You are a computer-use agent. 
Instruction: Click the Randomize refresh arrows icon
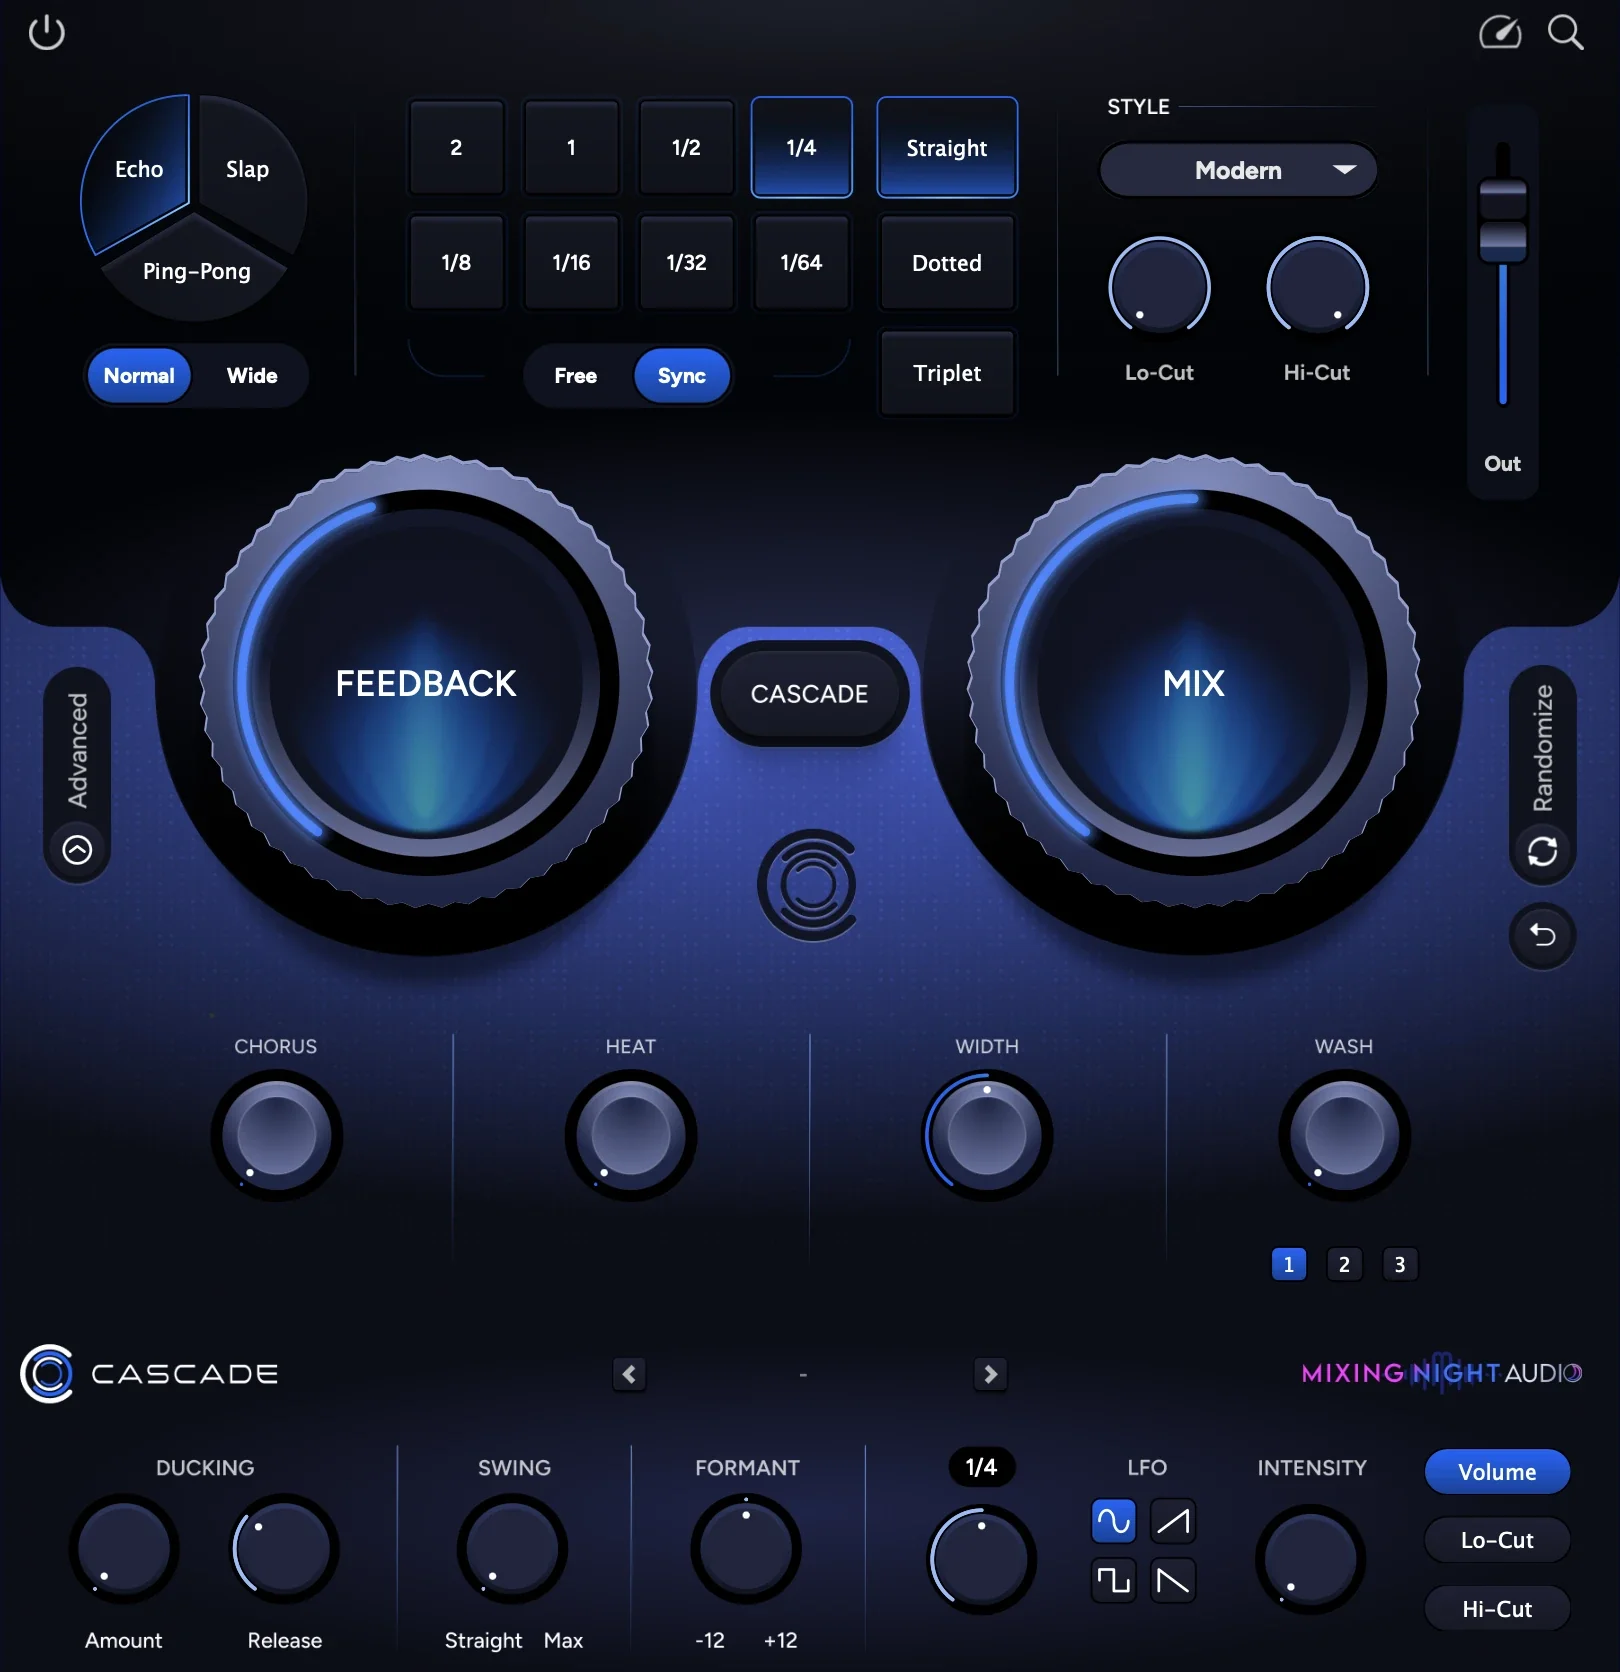[1542, 851]
